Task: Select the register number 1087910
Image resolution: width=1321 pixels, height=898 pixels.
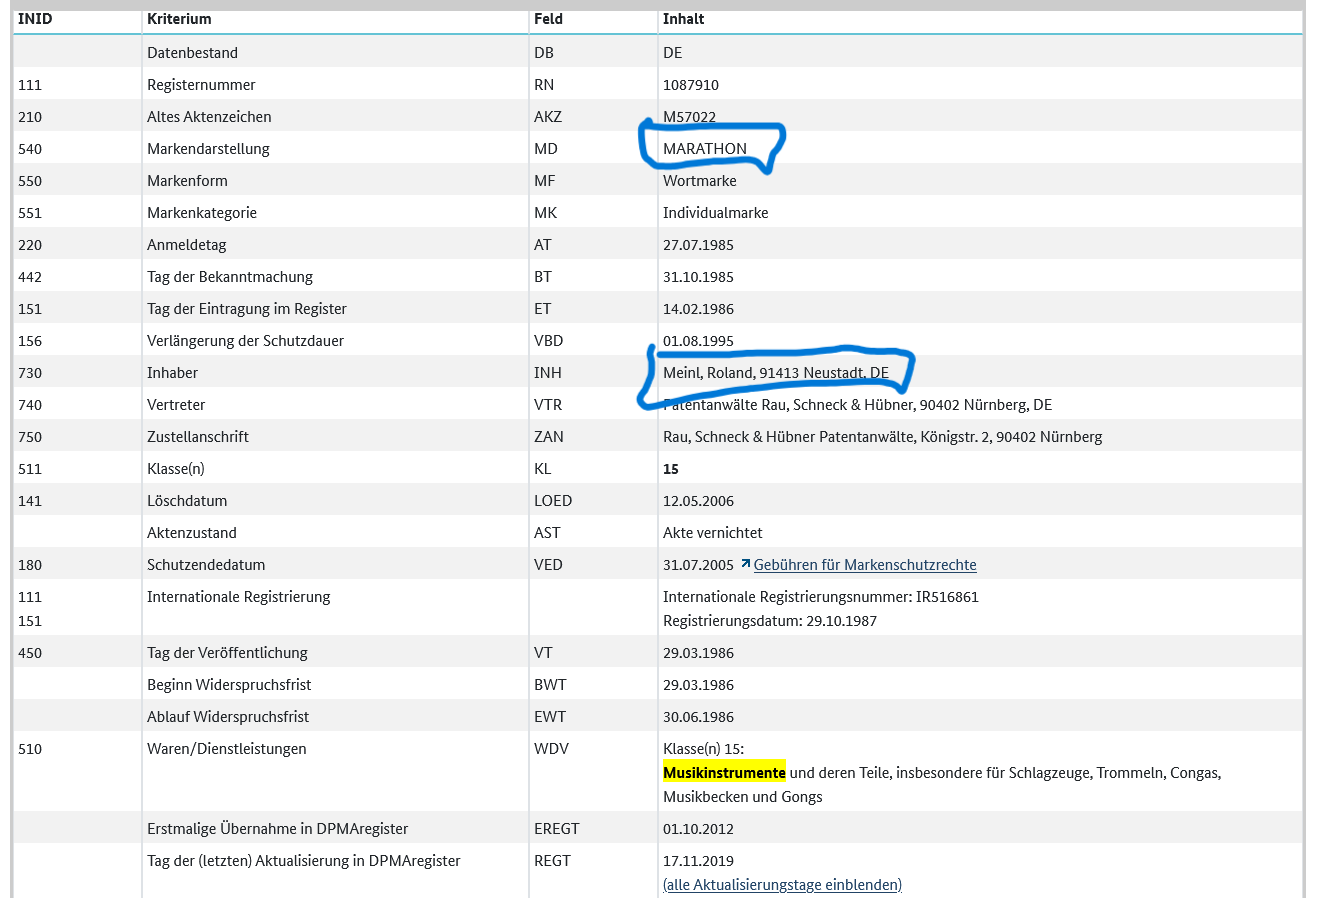Action: pyautogui.click(x=690, y=85)
